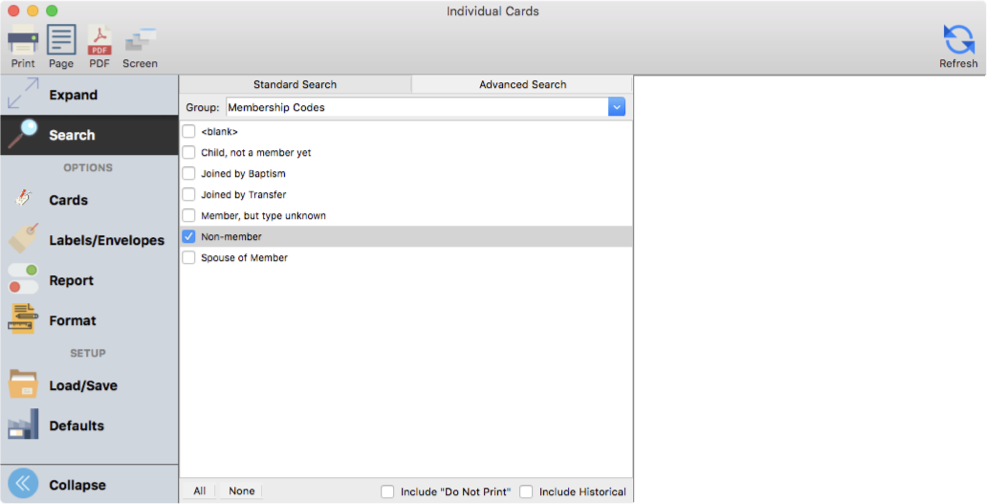
Task: Open the Group dropdown menu
Action: point(616,107)
